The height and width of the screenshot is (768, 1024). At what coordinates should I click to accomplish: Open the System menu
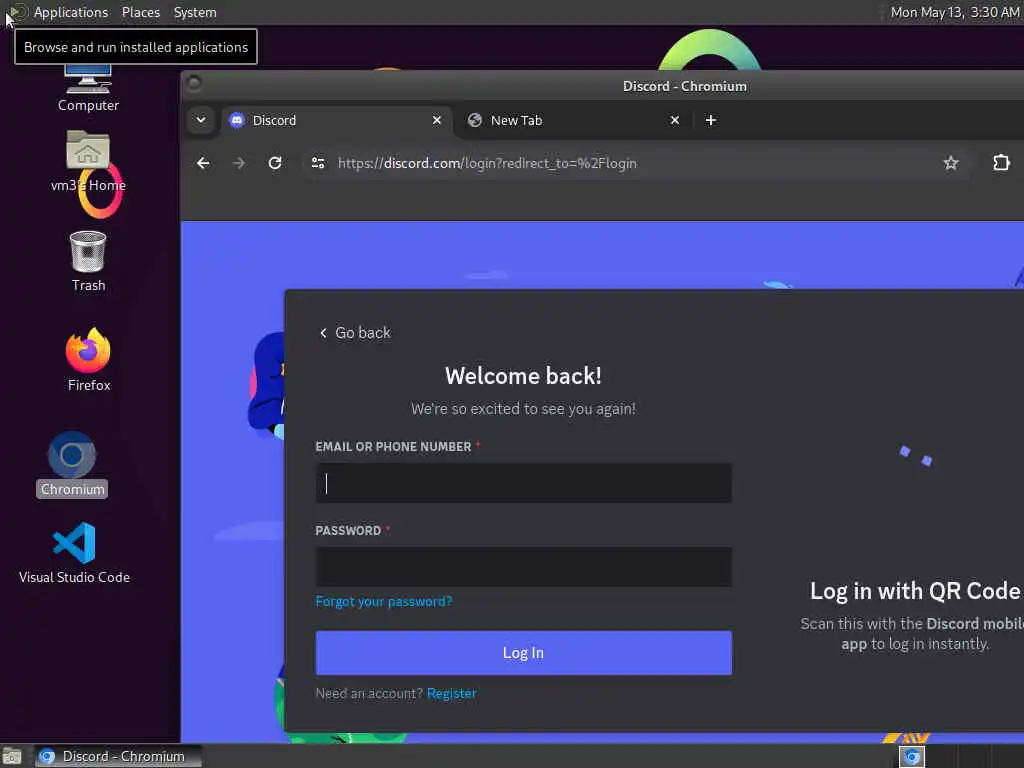click(x=195, y=12)
